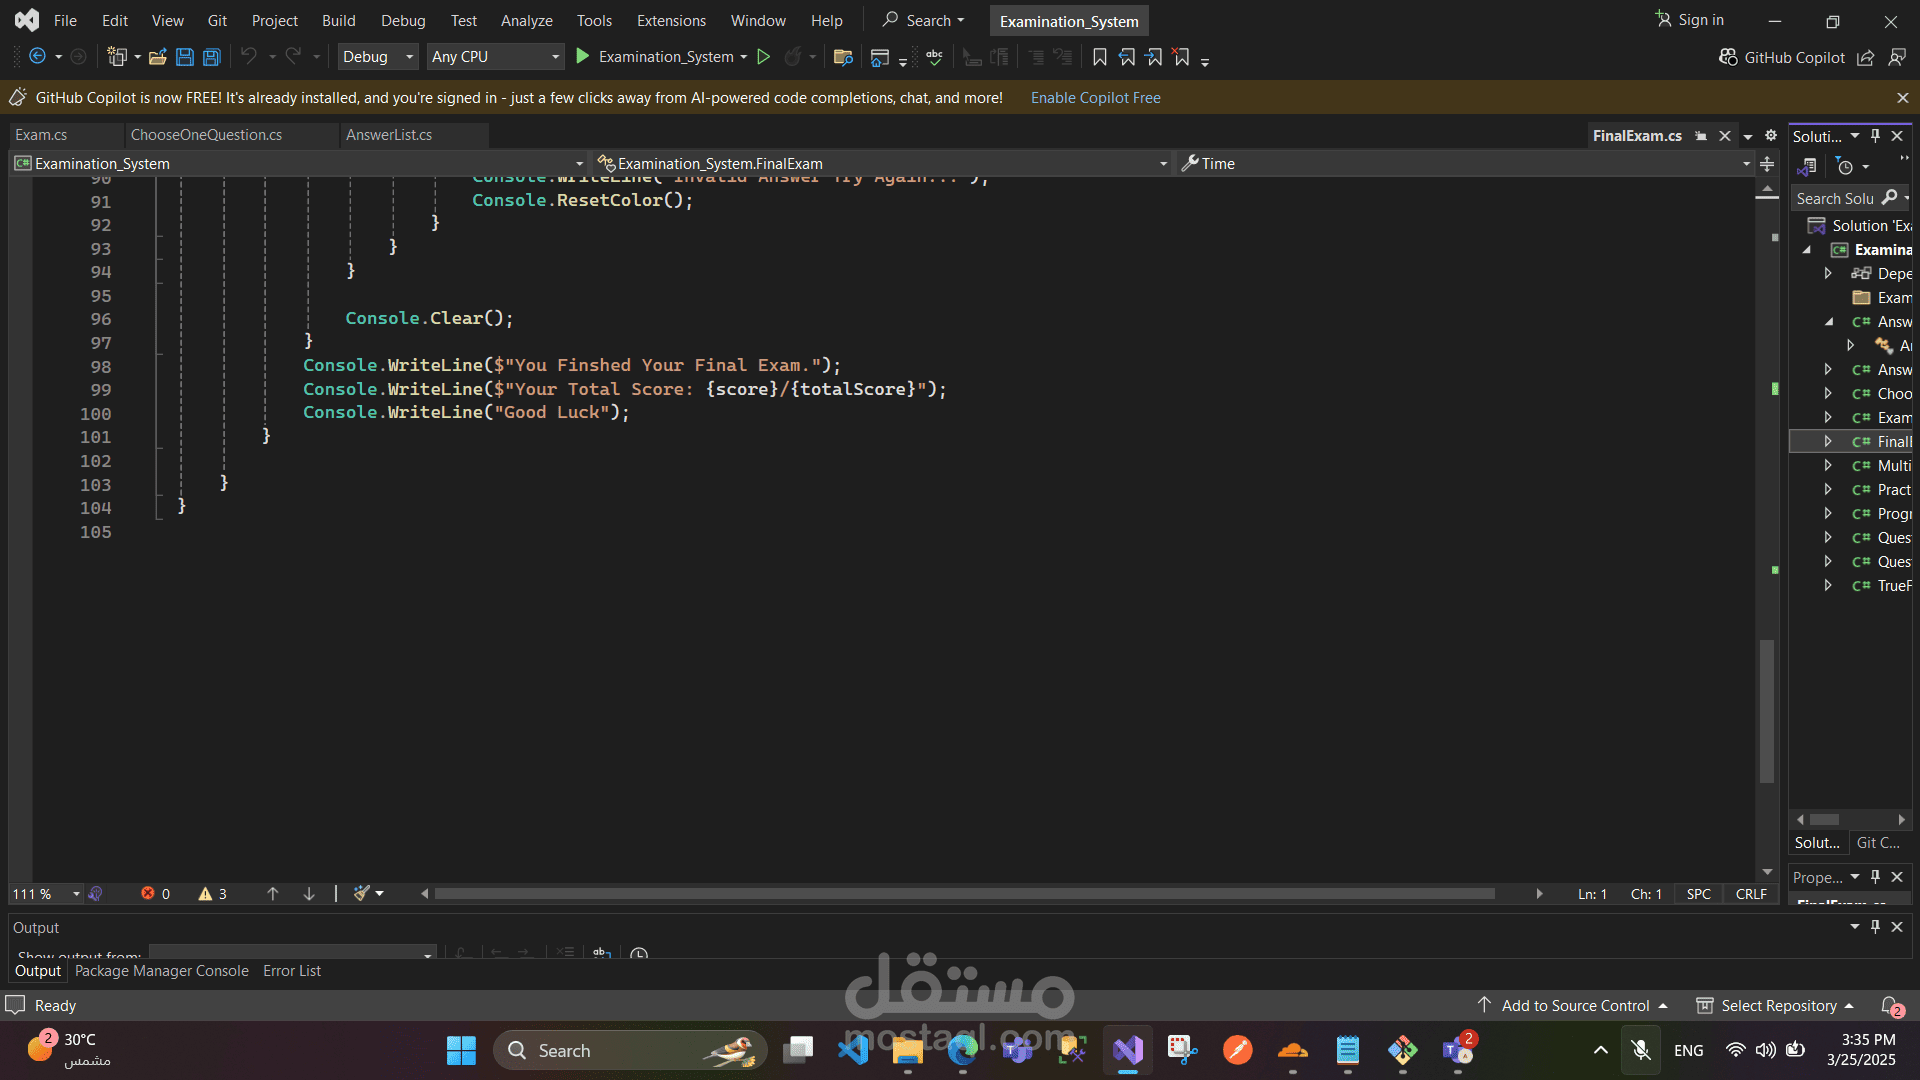Click the Navigate Backward arrow icon
This screenshot has width=1920, height=1080.
click(x=37, y=57)
